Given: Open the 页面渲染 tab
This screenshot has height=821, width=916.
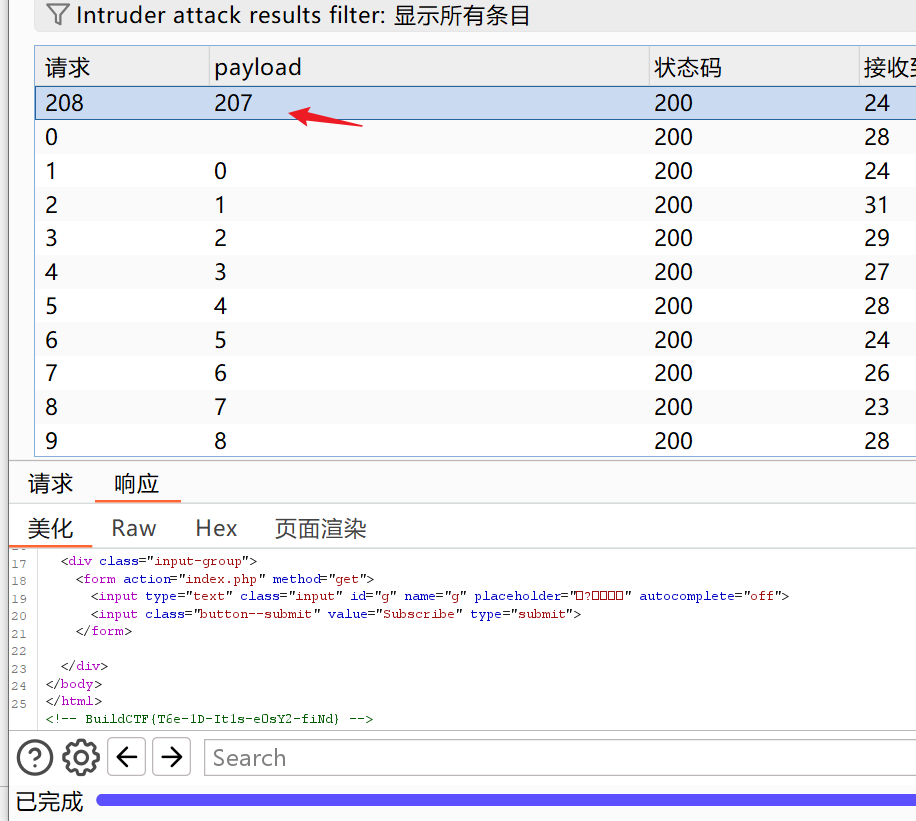Looking at the screenshot, I should tap(320, 529).
